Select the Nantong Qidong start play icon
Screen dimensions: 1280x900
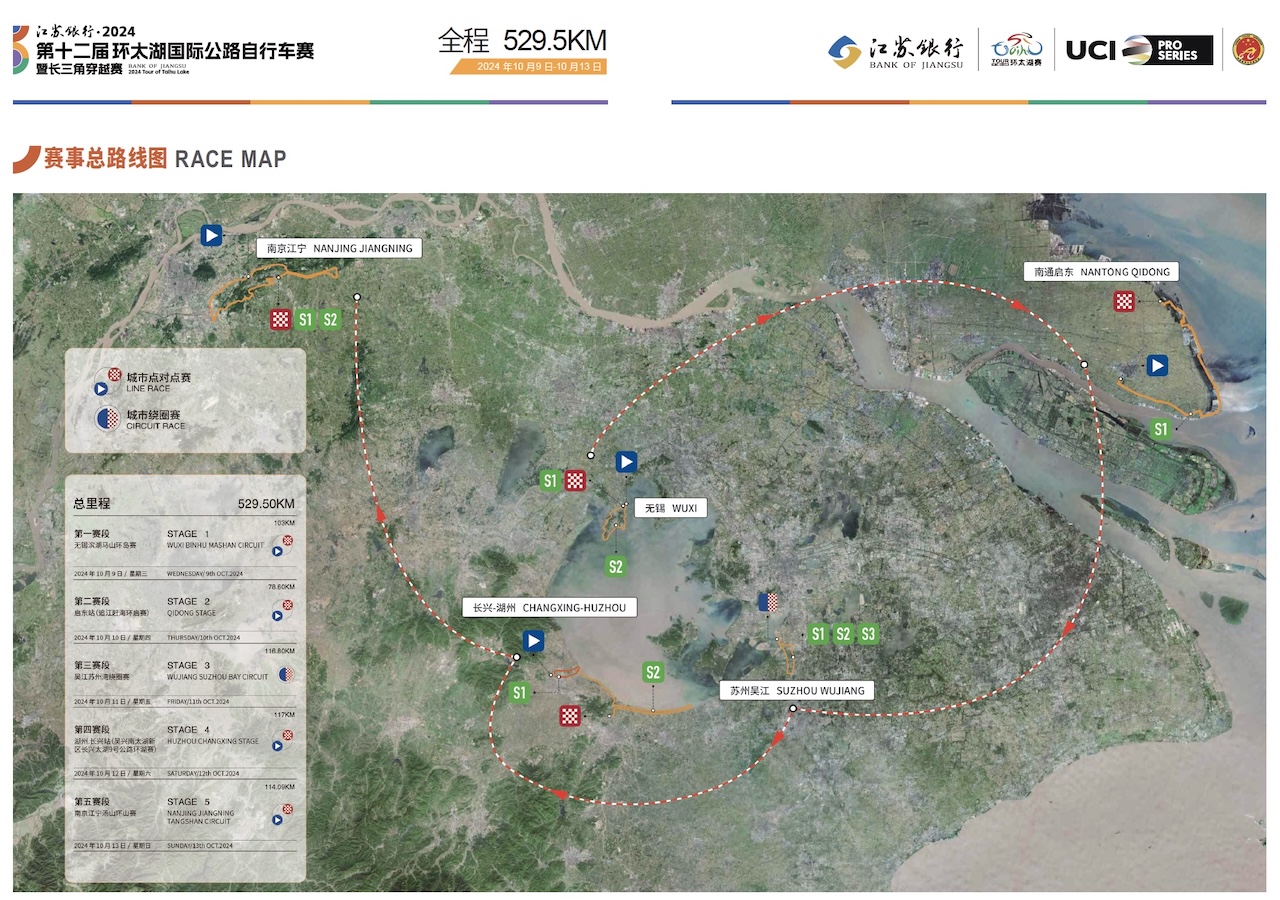click(x=1157, y=365)
